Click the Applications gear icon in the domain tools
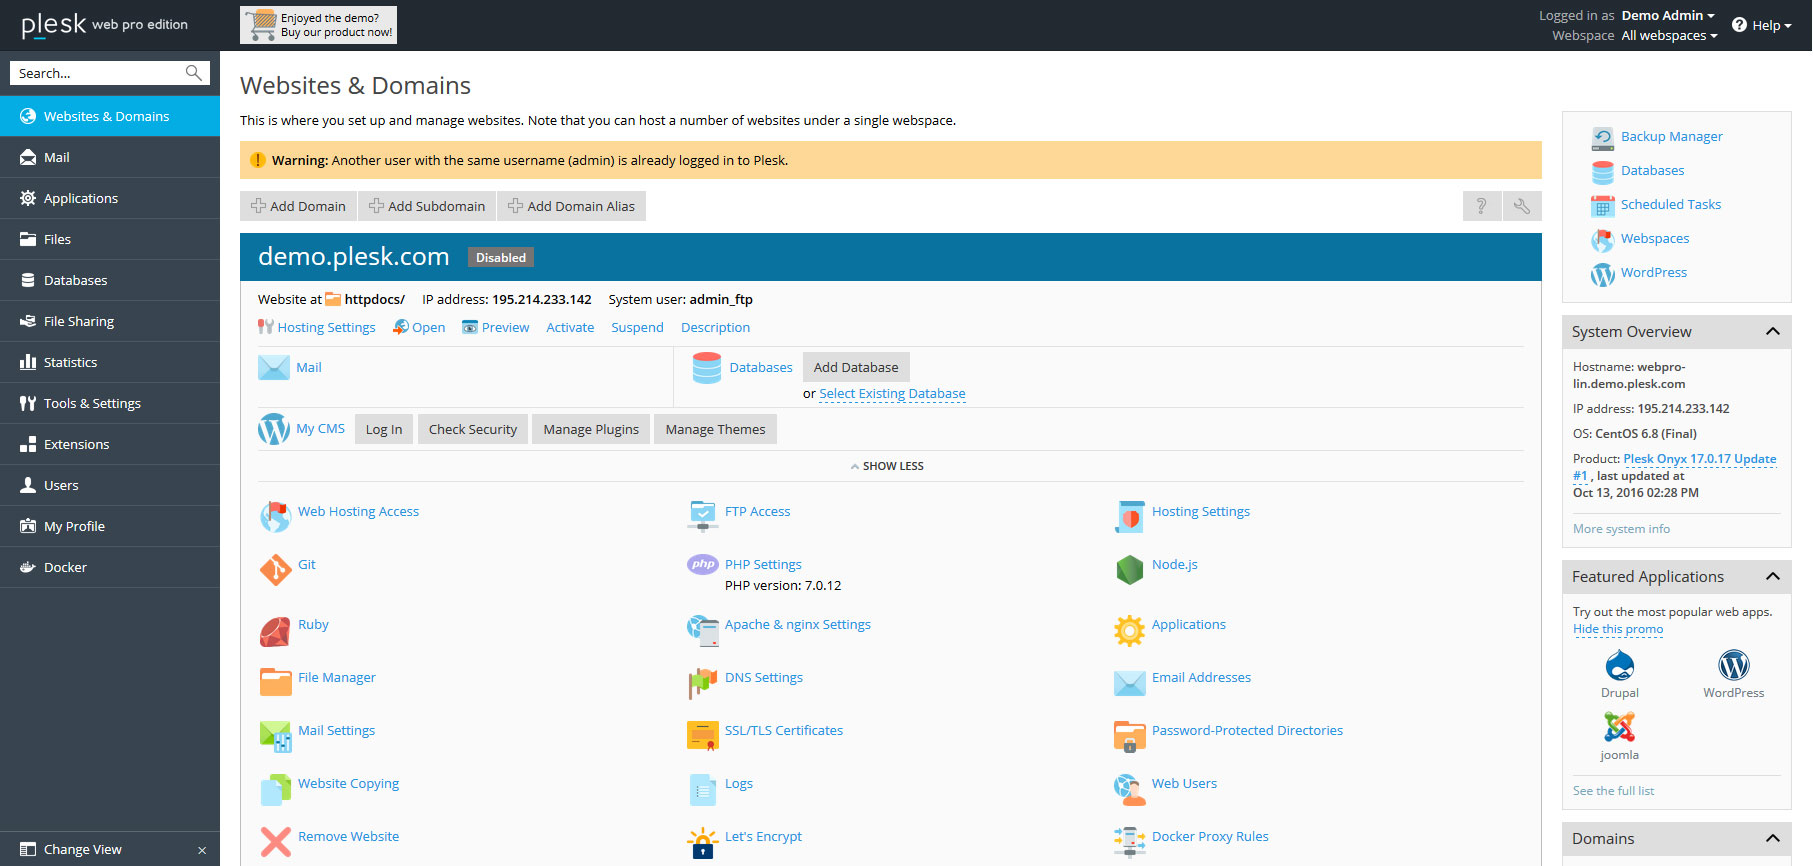This screenshot has height=866, width=1813. (x=1130, y=631)
